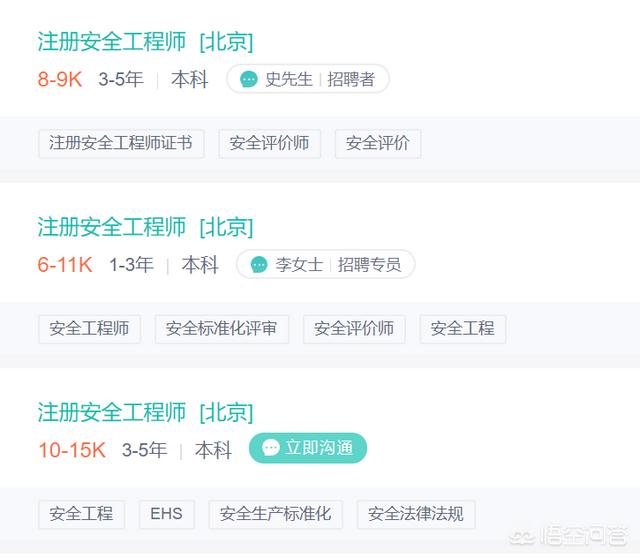Click the 立即沟通 button
Viewport: 640px width, 558px height.
click(308, 448)
